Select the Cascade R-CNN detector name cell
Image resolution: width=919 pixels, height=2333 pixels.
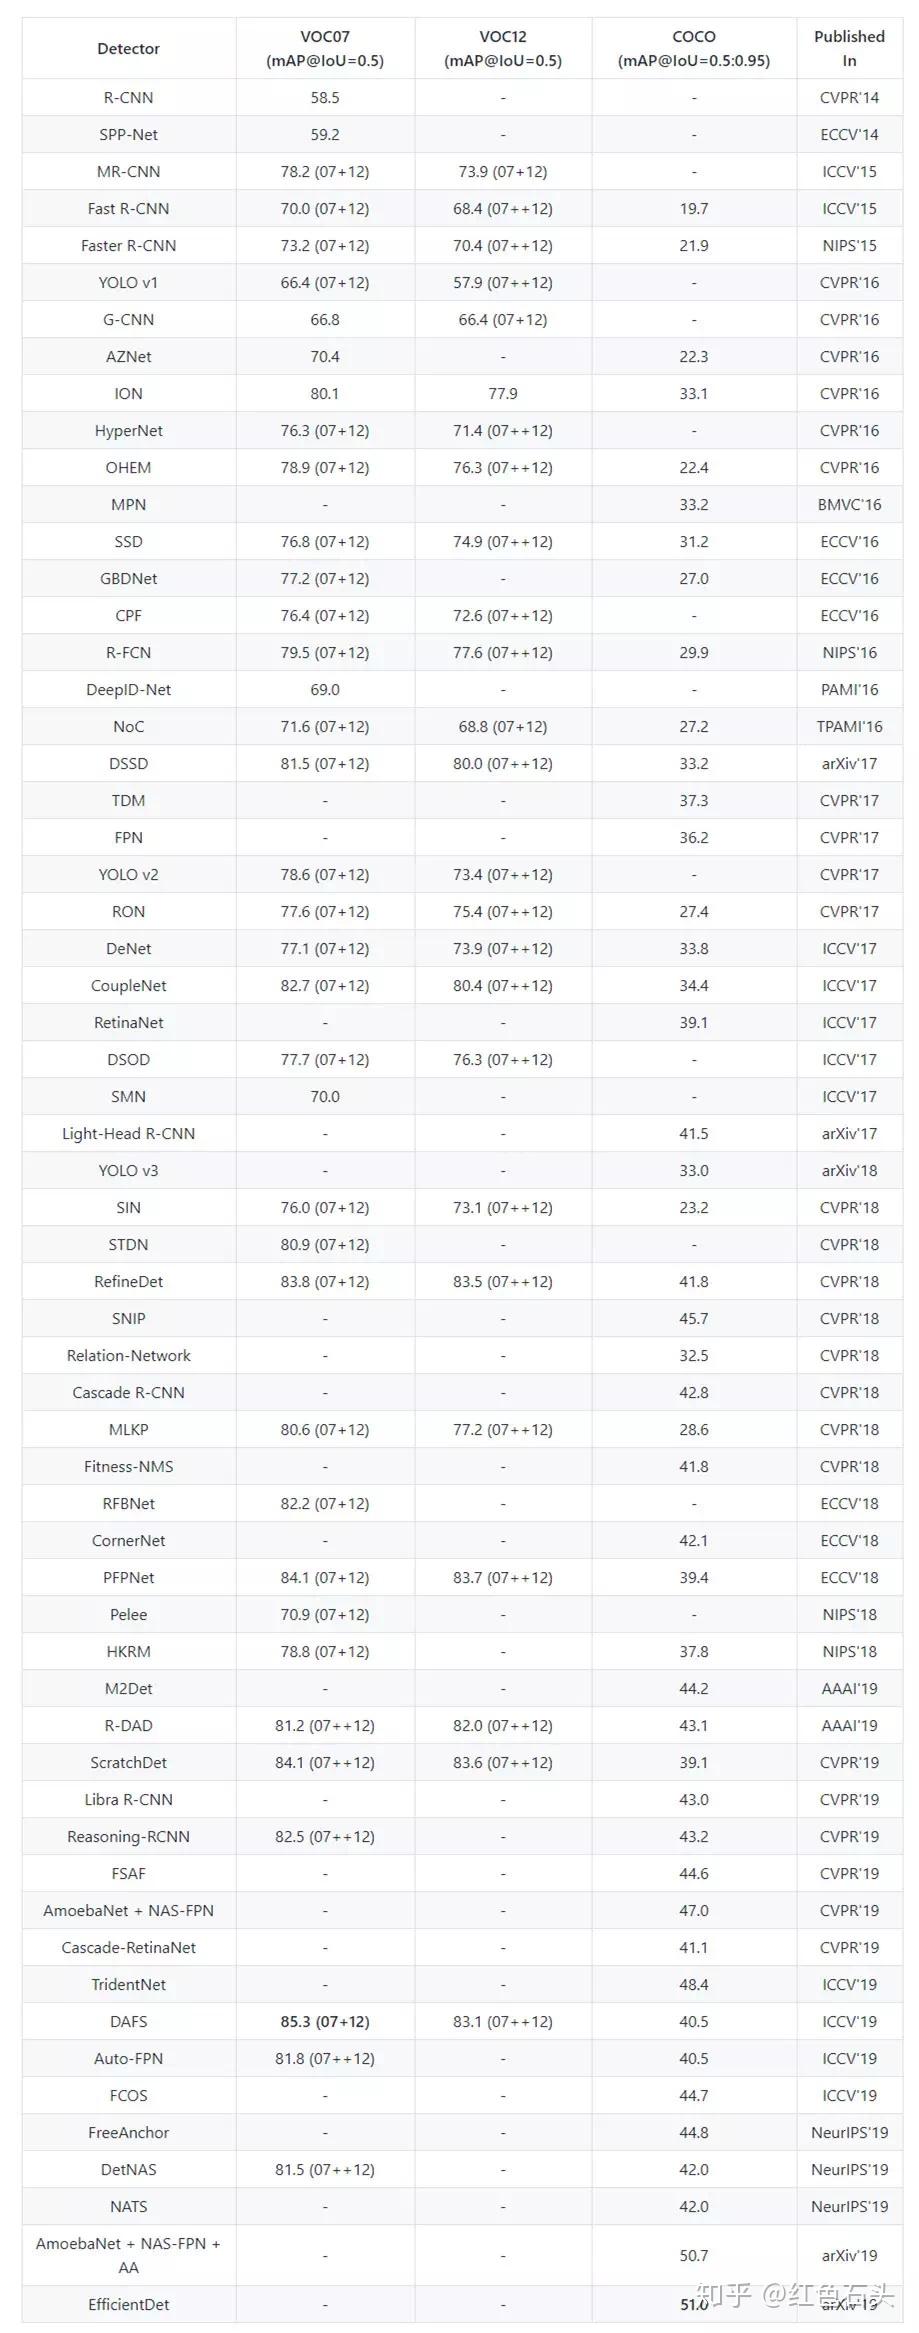click(x=128, y=1392)
